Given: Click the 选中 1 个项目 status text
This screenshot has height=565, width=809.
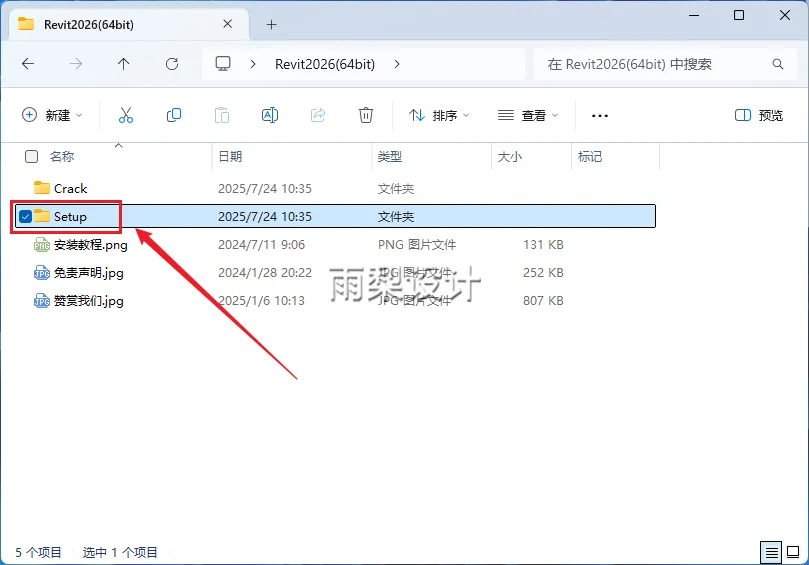Looking at the screenshot, I should [120, 553].
